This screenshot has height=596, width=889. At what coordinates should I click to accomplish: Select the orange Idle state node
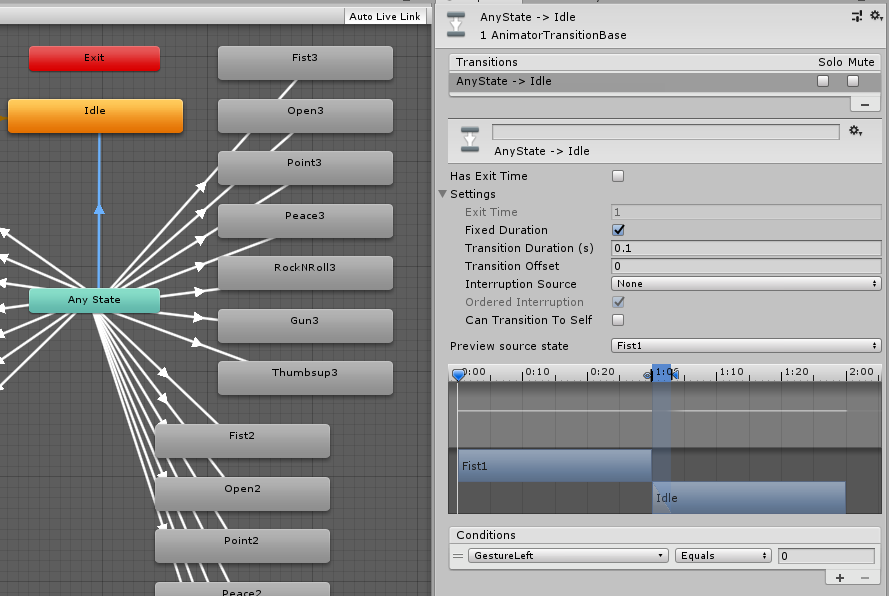point(95,115)
